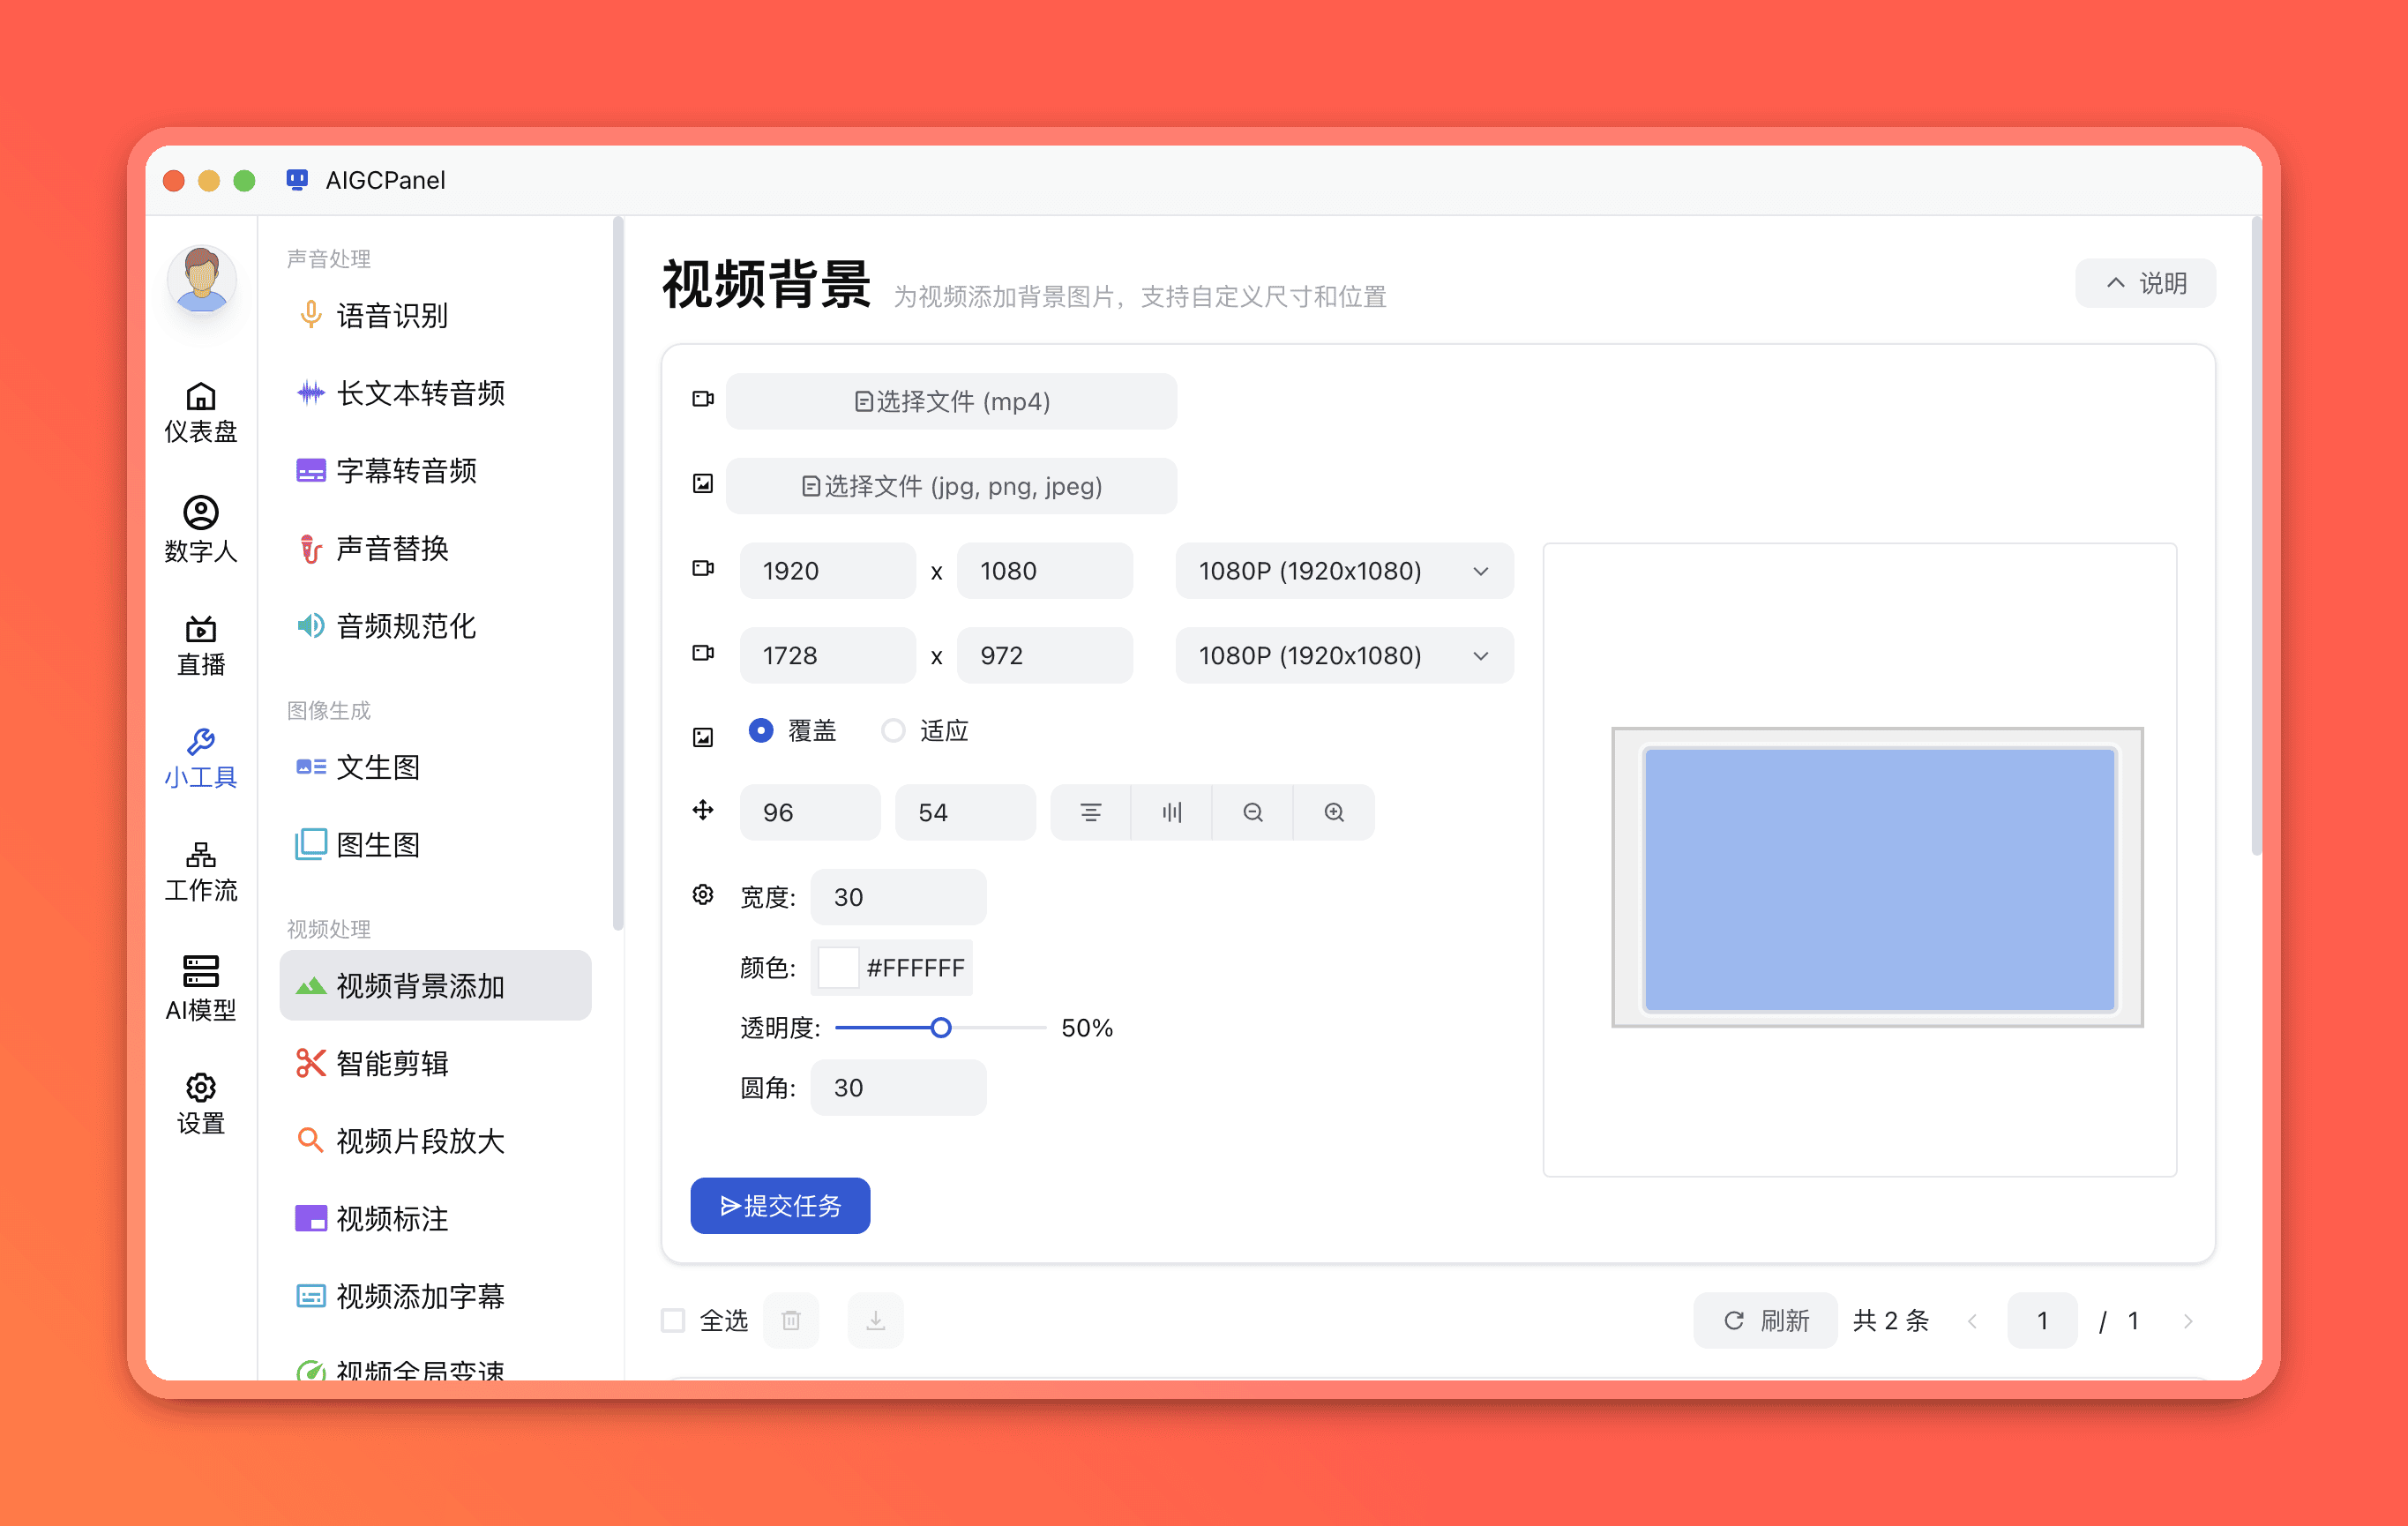The width and height of the screenshot is (2408, 1526).
Task: Select the 小工具 tools section
Action: click(x=201, y=759)
